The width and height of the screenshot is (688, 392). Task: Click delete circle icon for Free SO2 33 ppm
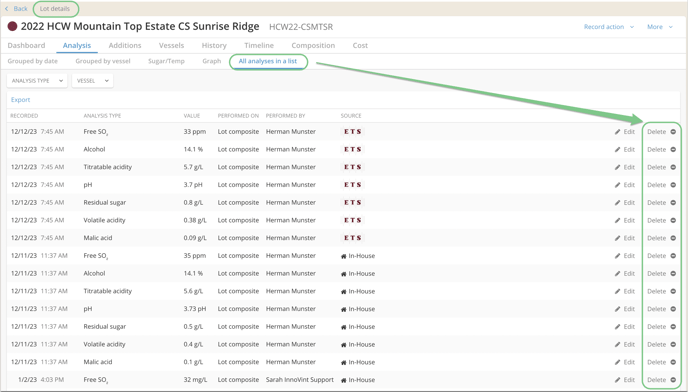point(673,132)
